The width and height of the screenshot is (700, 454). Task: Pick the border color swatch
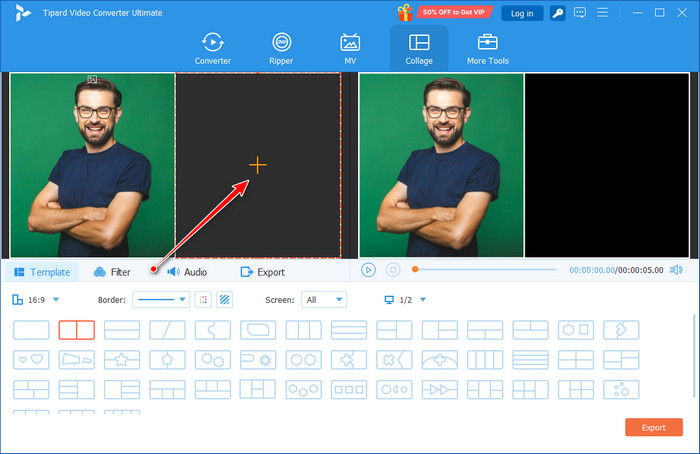[x=203, y=300]
